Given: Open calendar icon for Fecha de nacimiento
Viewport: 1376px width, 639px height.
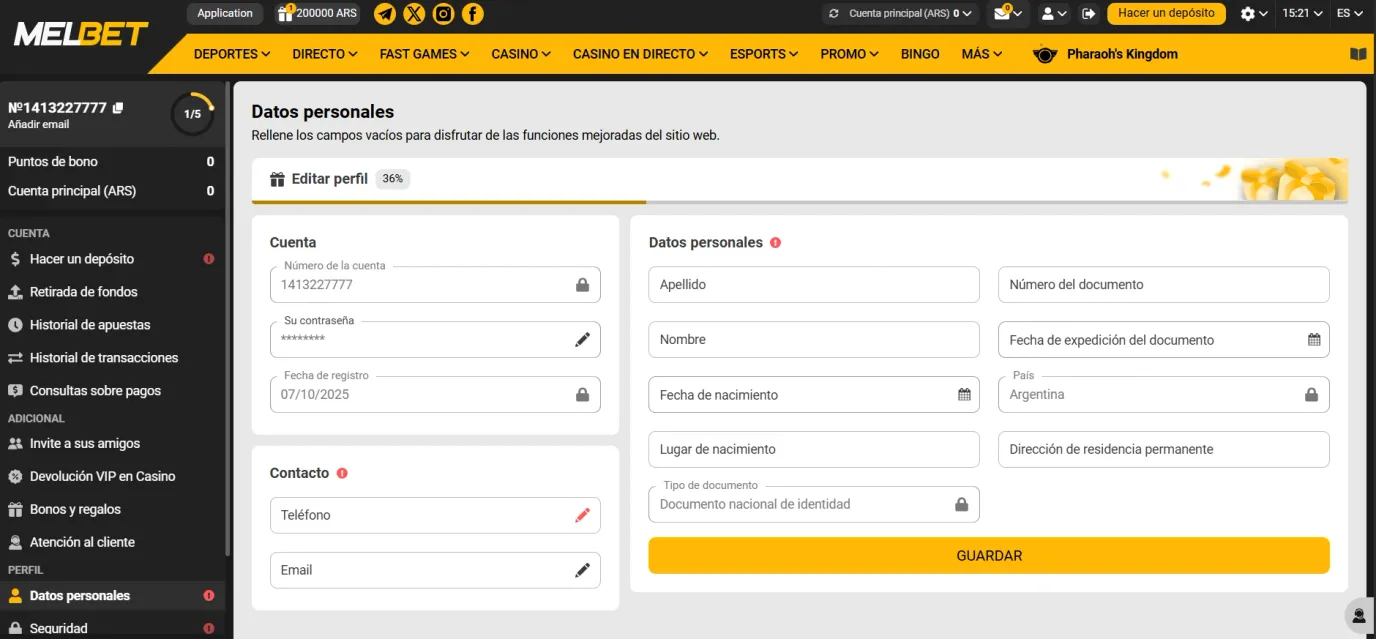Looking at the screenshot, I should click(x=964, y=395).
